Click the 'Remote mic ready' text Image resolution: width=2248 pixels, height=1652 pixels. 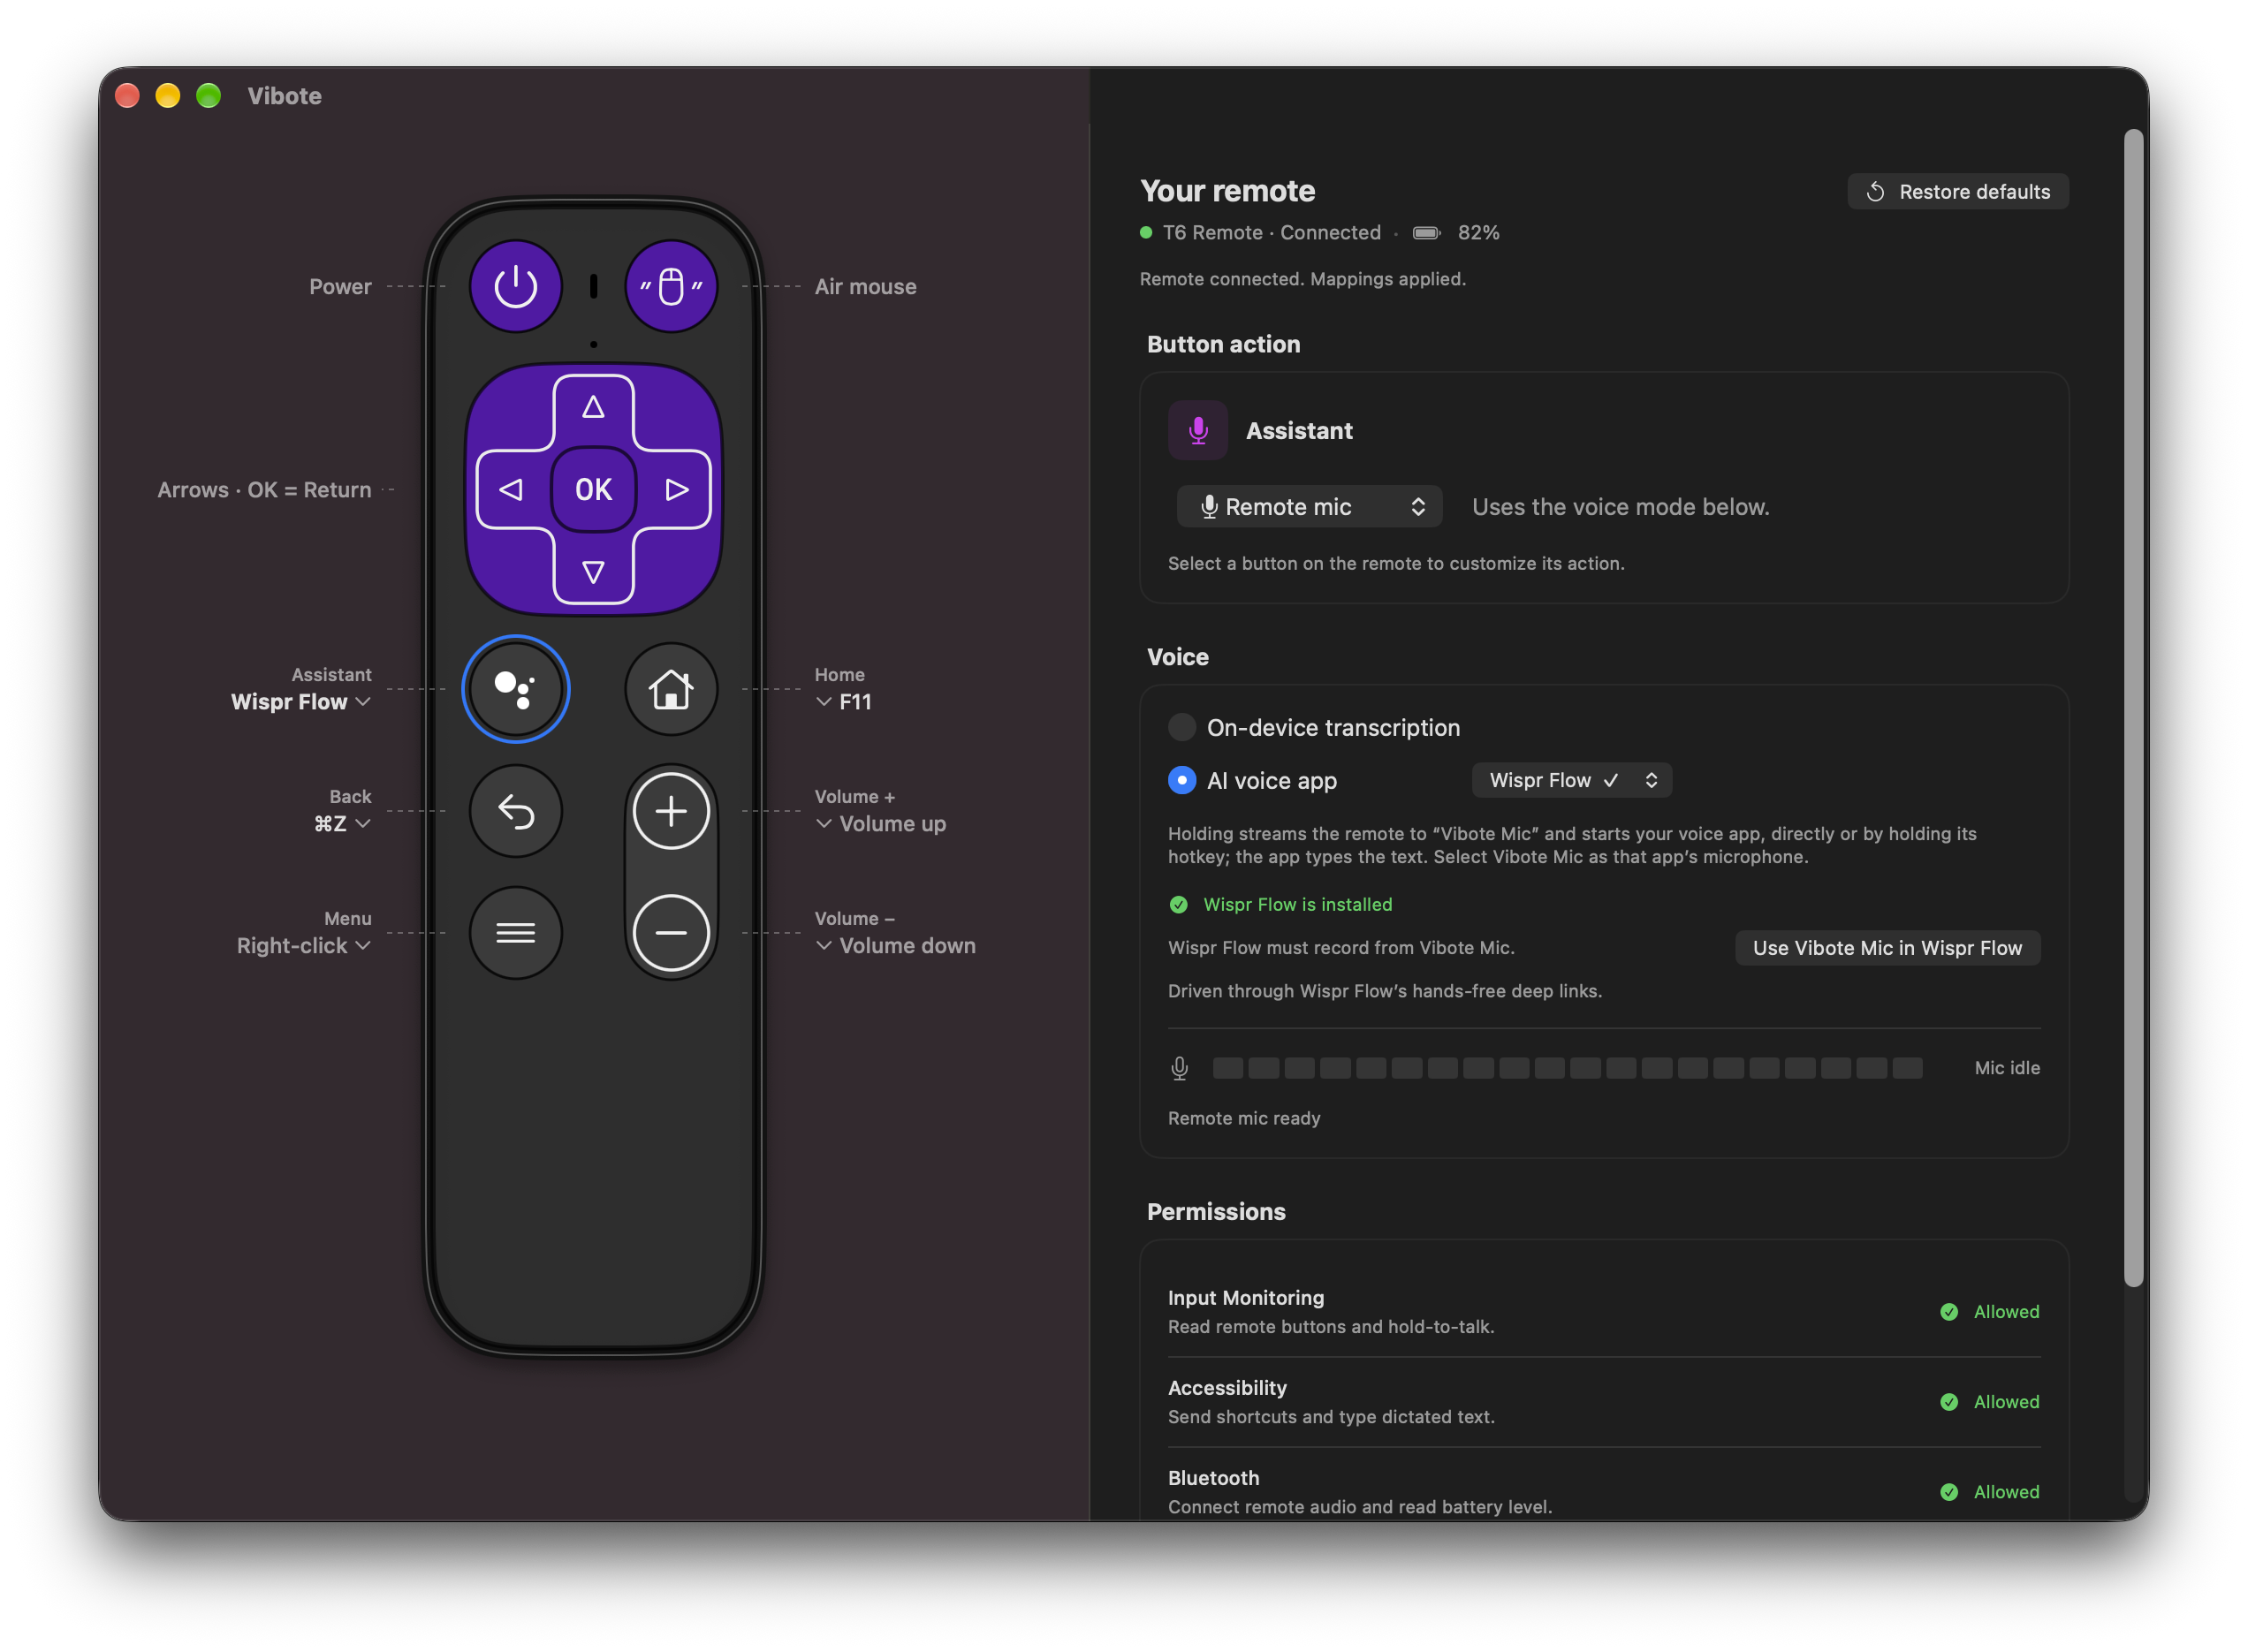[1244, 1118]
